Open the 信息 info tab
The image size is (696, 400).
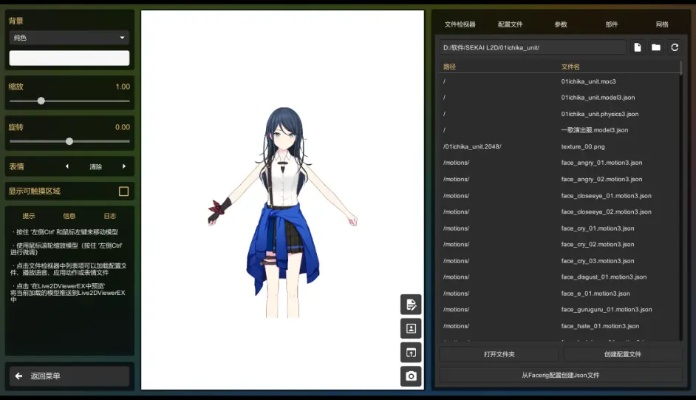pos(69,216)
